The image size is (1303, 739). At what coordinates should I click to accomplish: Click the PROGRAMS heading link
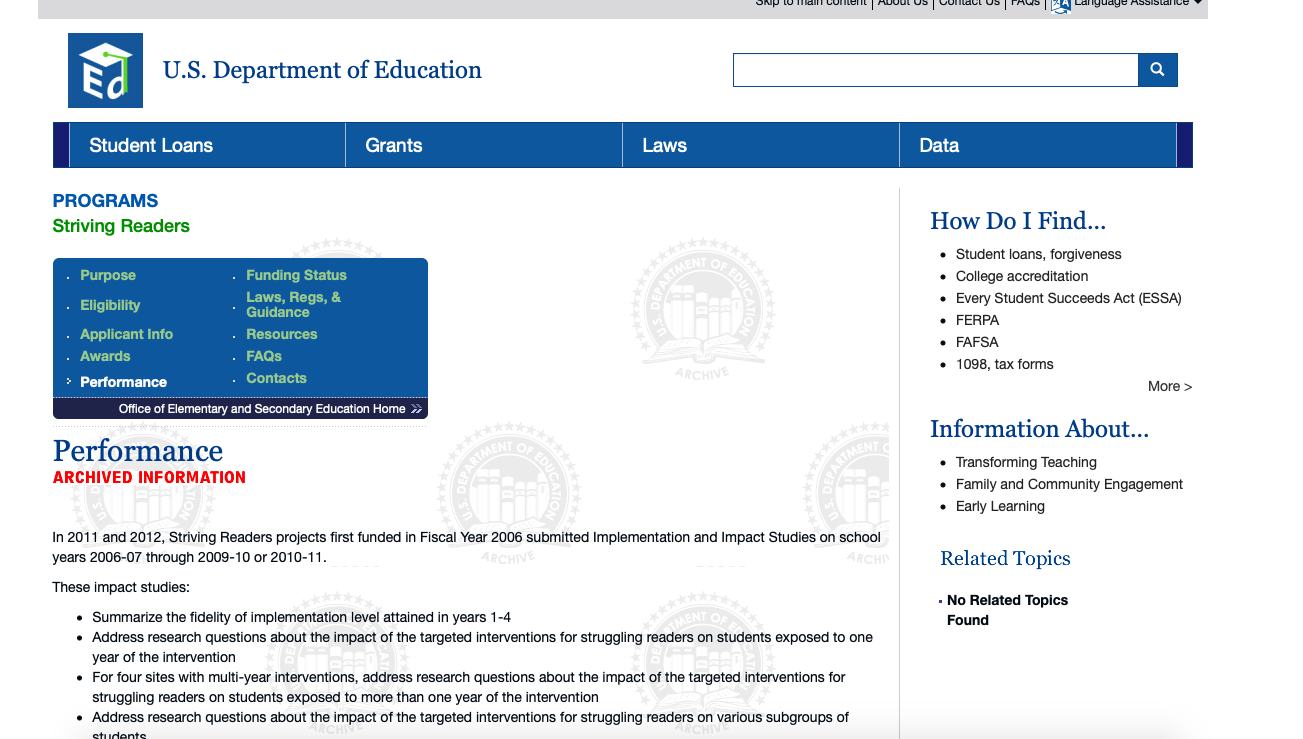(x=105, y=201)
